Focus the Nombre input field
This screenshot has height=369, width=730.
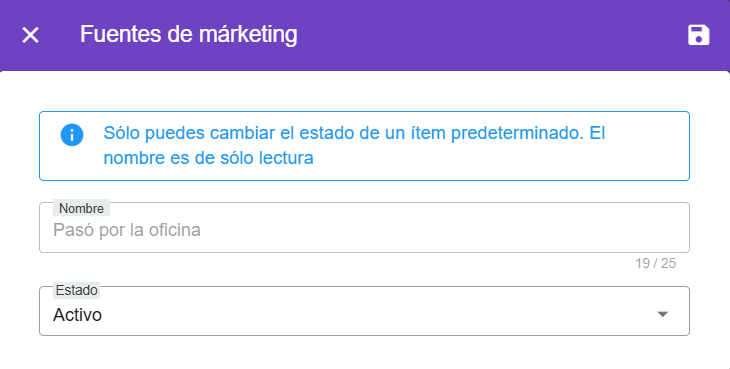click(x=364, y=228)
